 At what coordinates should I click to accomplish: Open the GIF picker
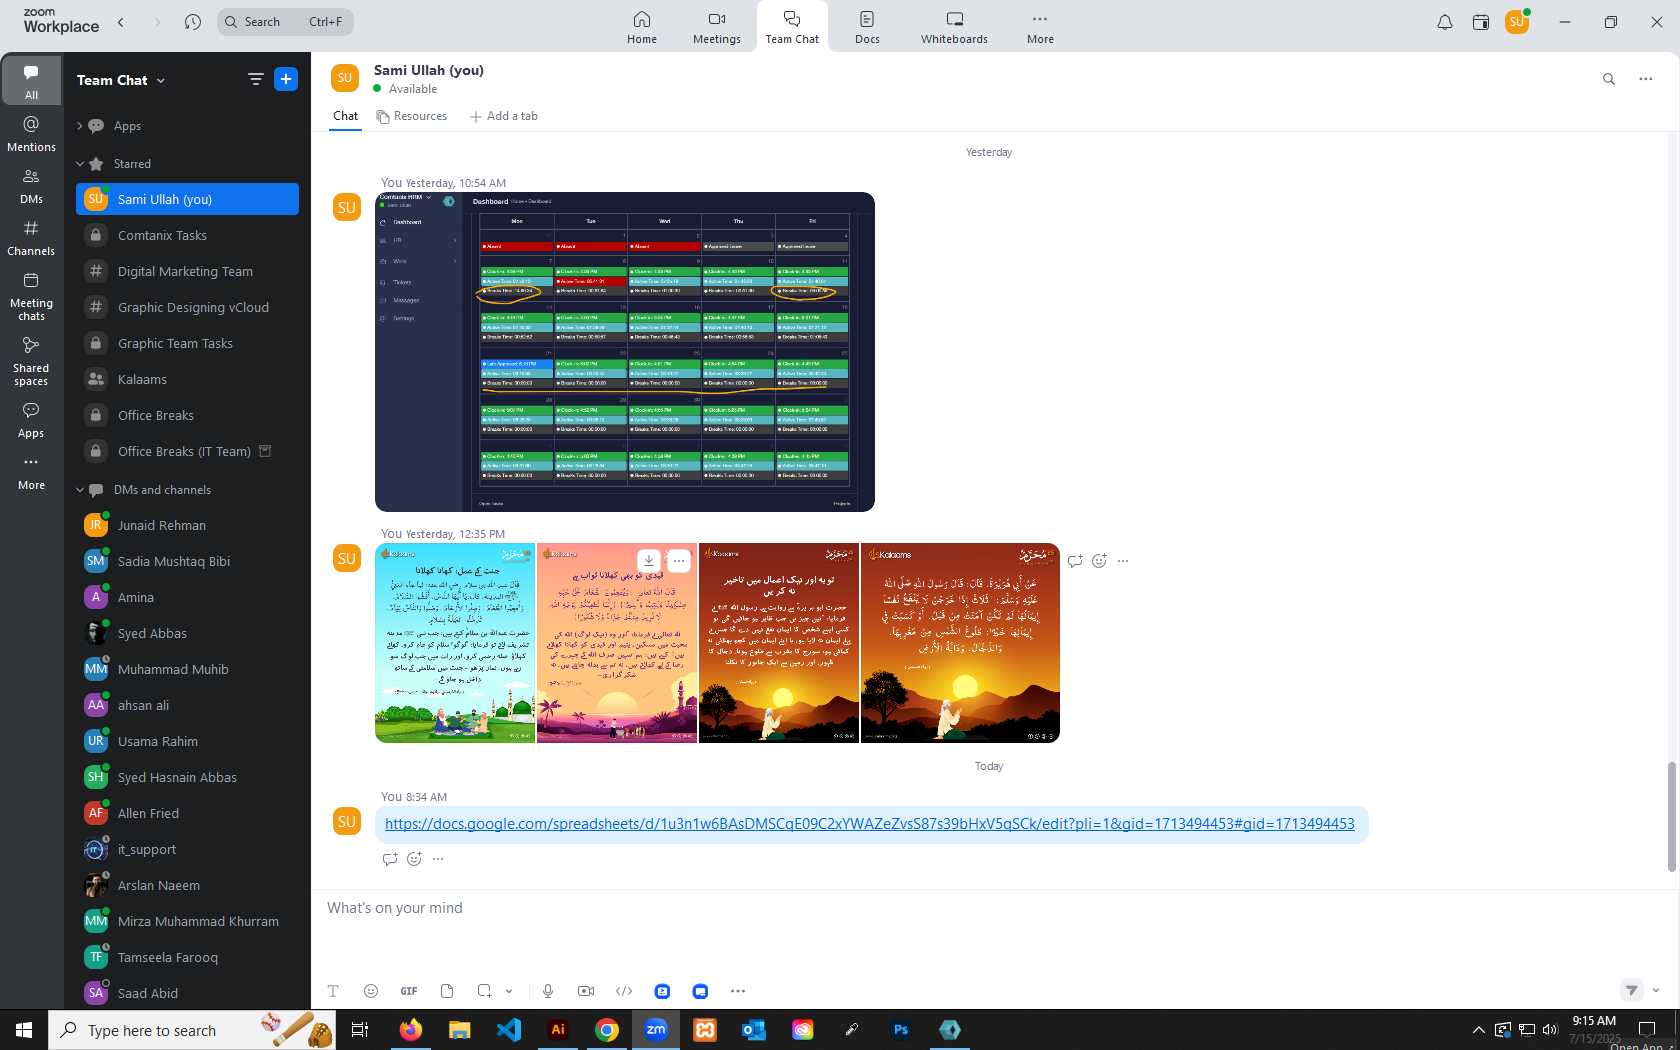tap(409, 991)
